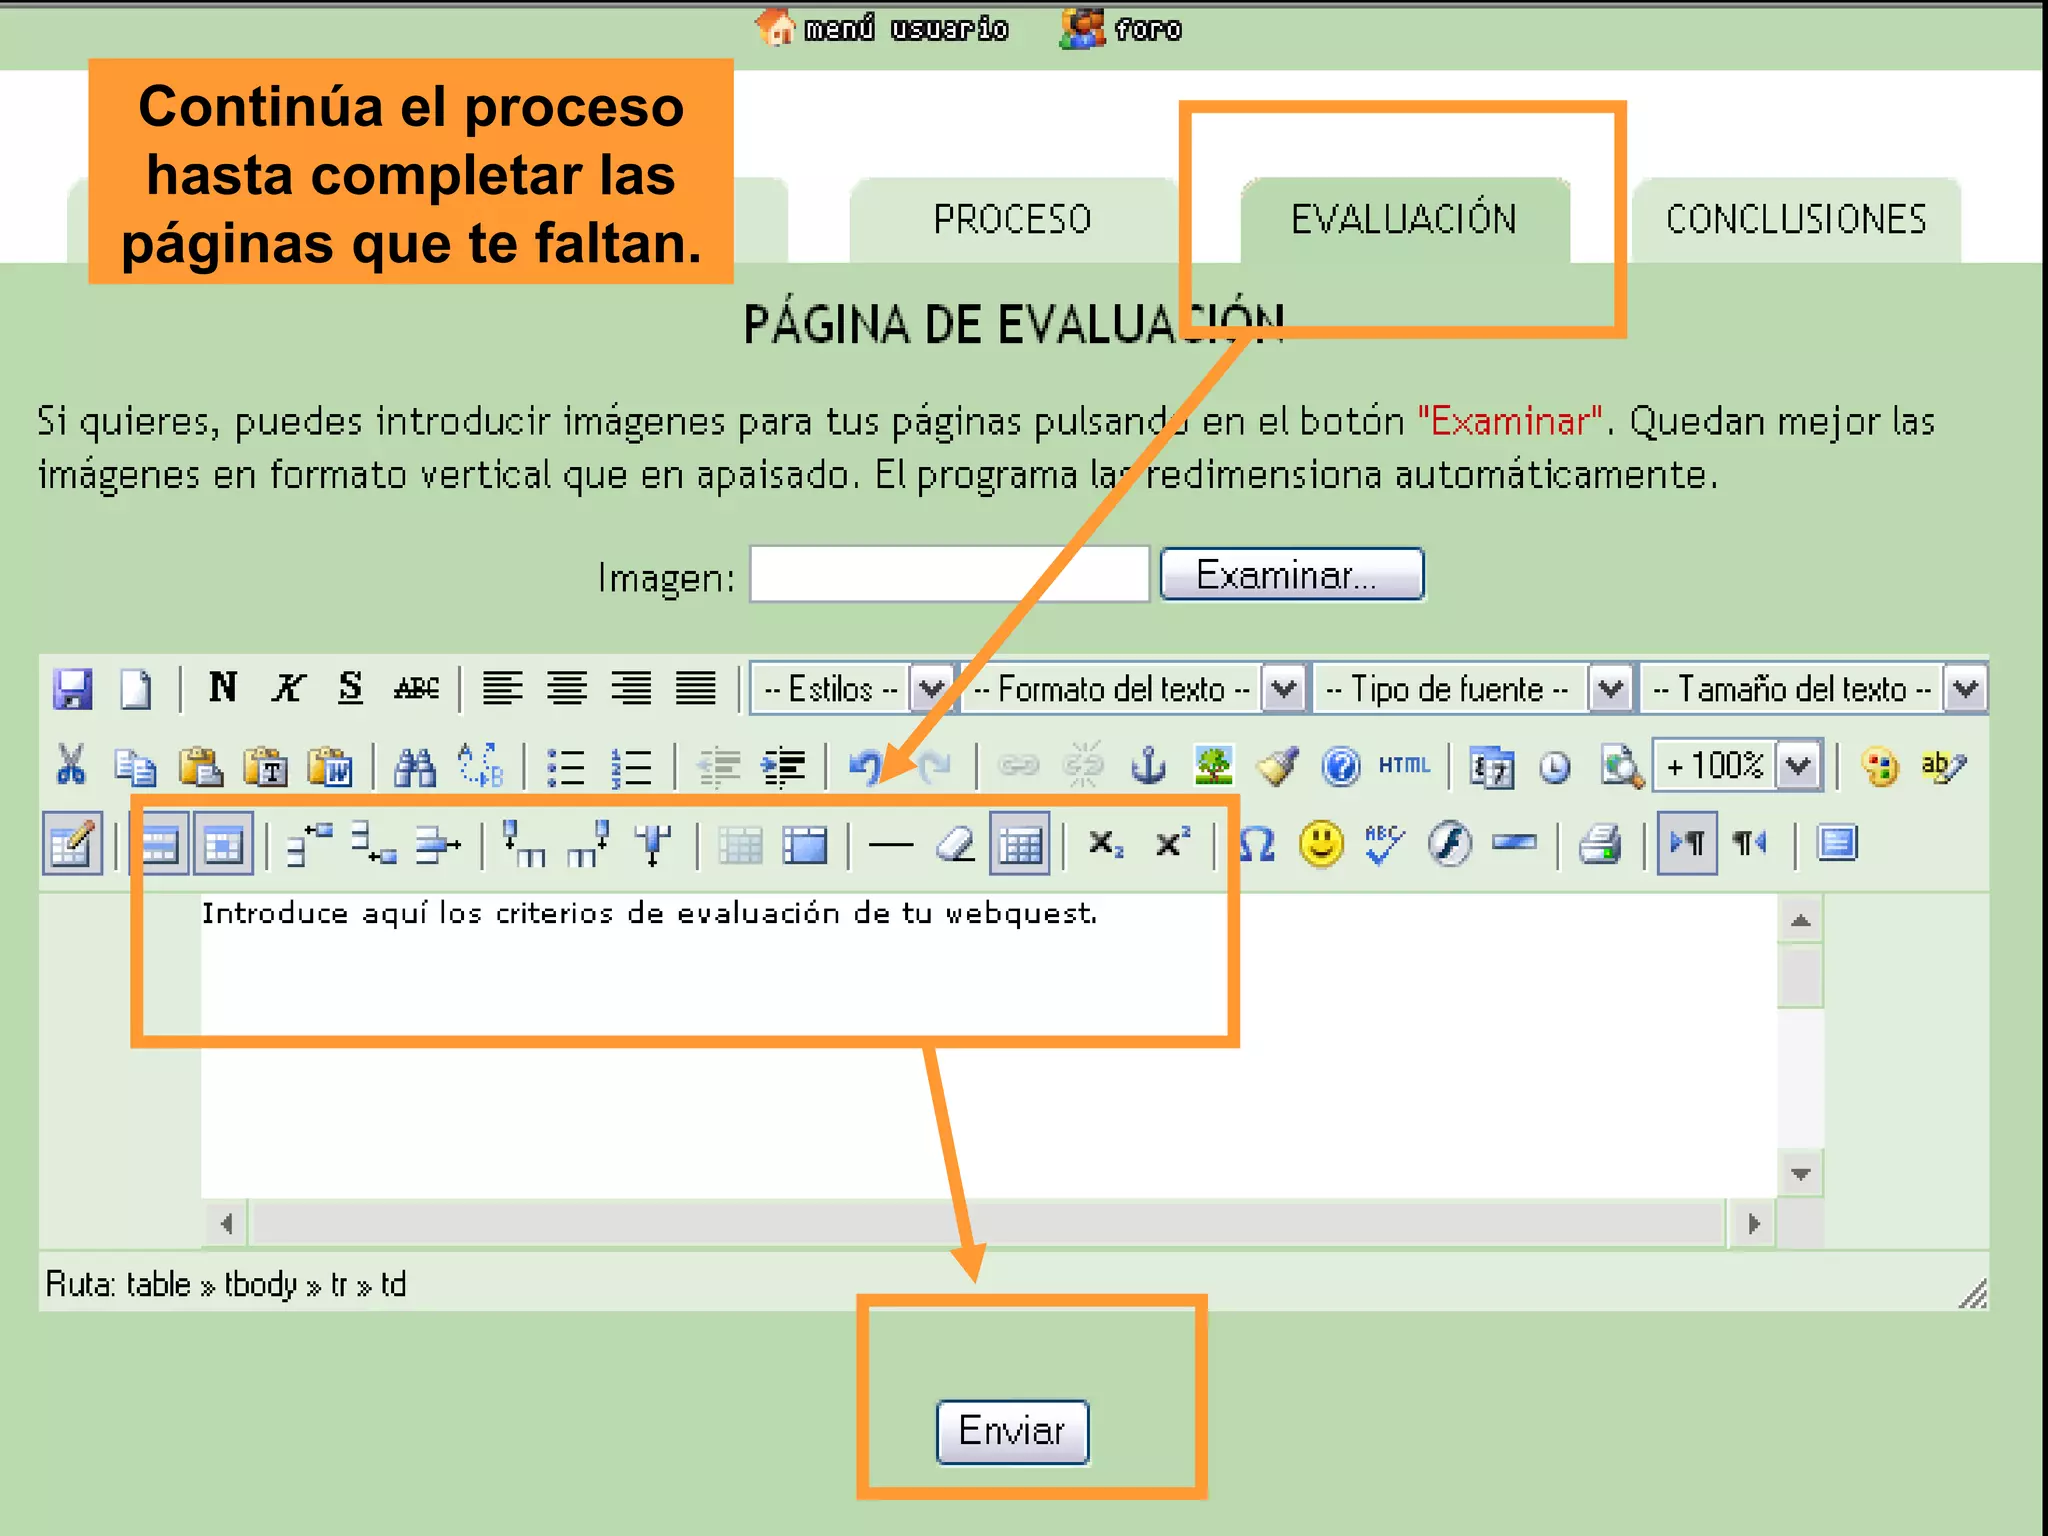2048x1536 pixels.
Task: Go to menú usuario
Action: [883, 28]
